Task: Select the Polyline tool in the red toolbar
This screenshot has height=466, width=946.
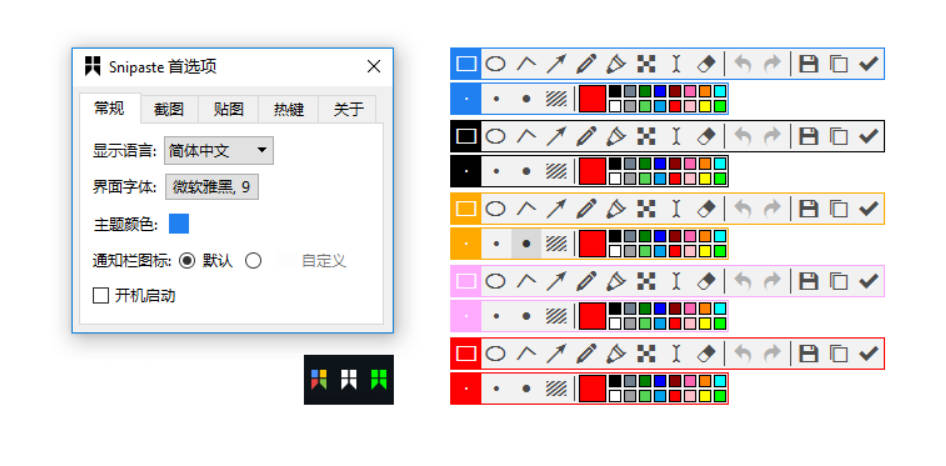Action: [x=526, y=353]
